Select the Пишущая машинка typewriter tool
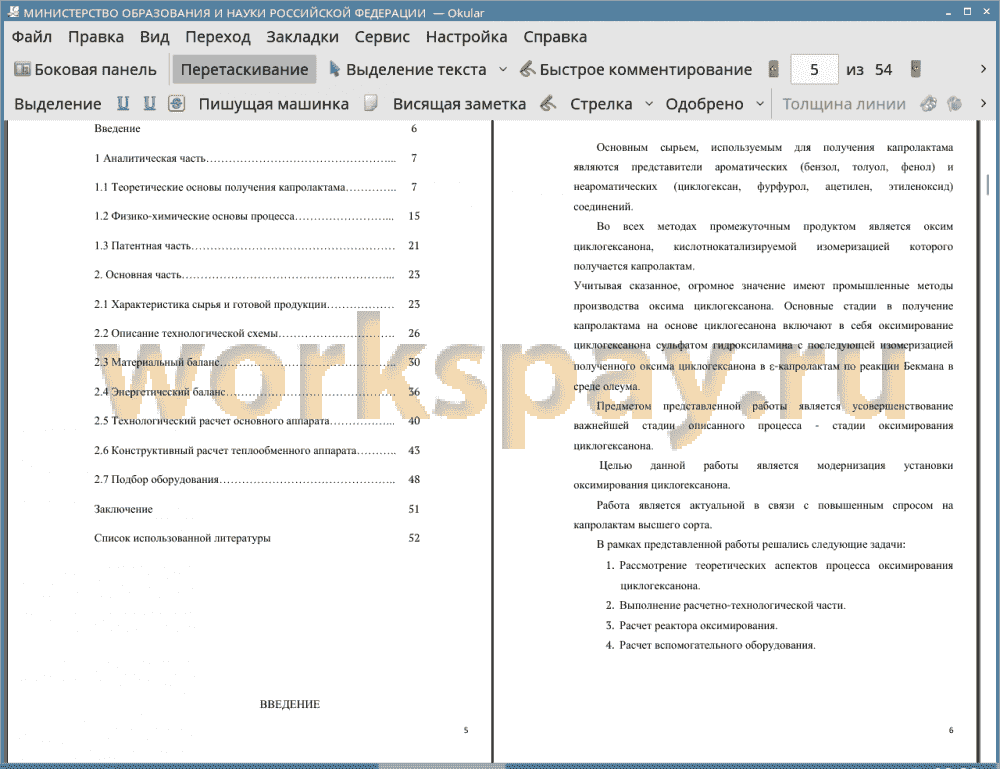The height and width of the screenshot is (769, 1000). pyautogui.click(x=274, y=104)
